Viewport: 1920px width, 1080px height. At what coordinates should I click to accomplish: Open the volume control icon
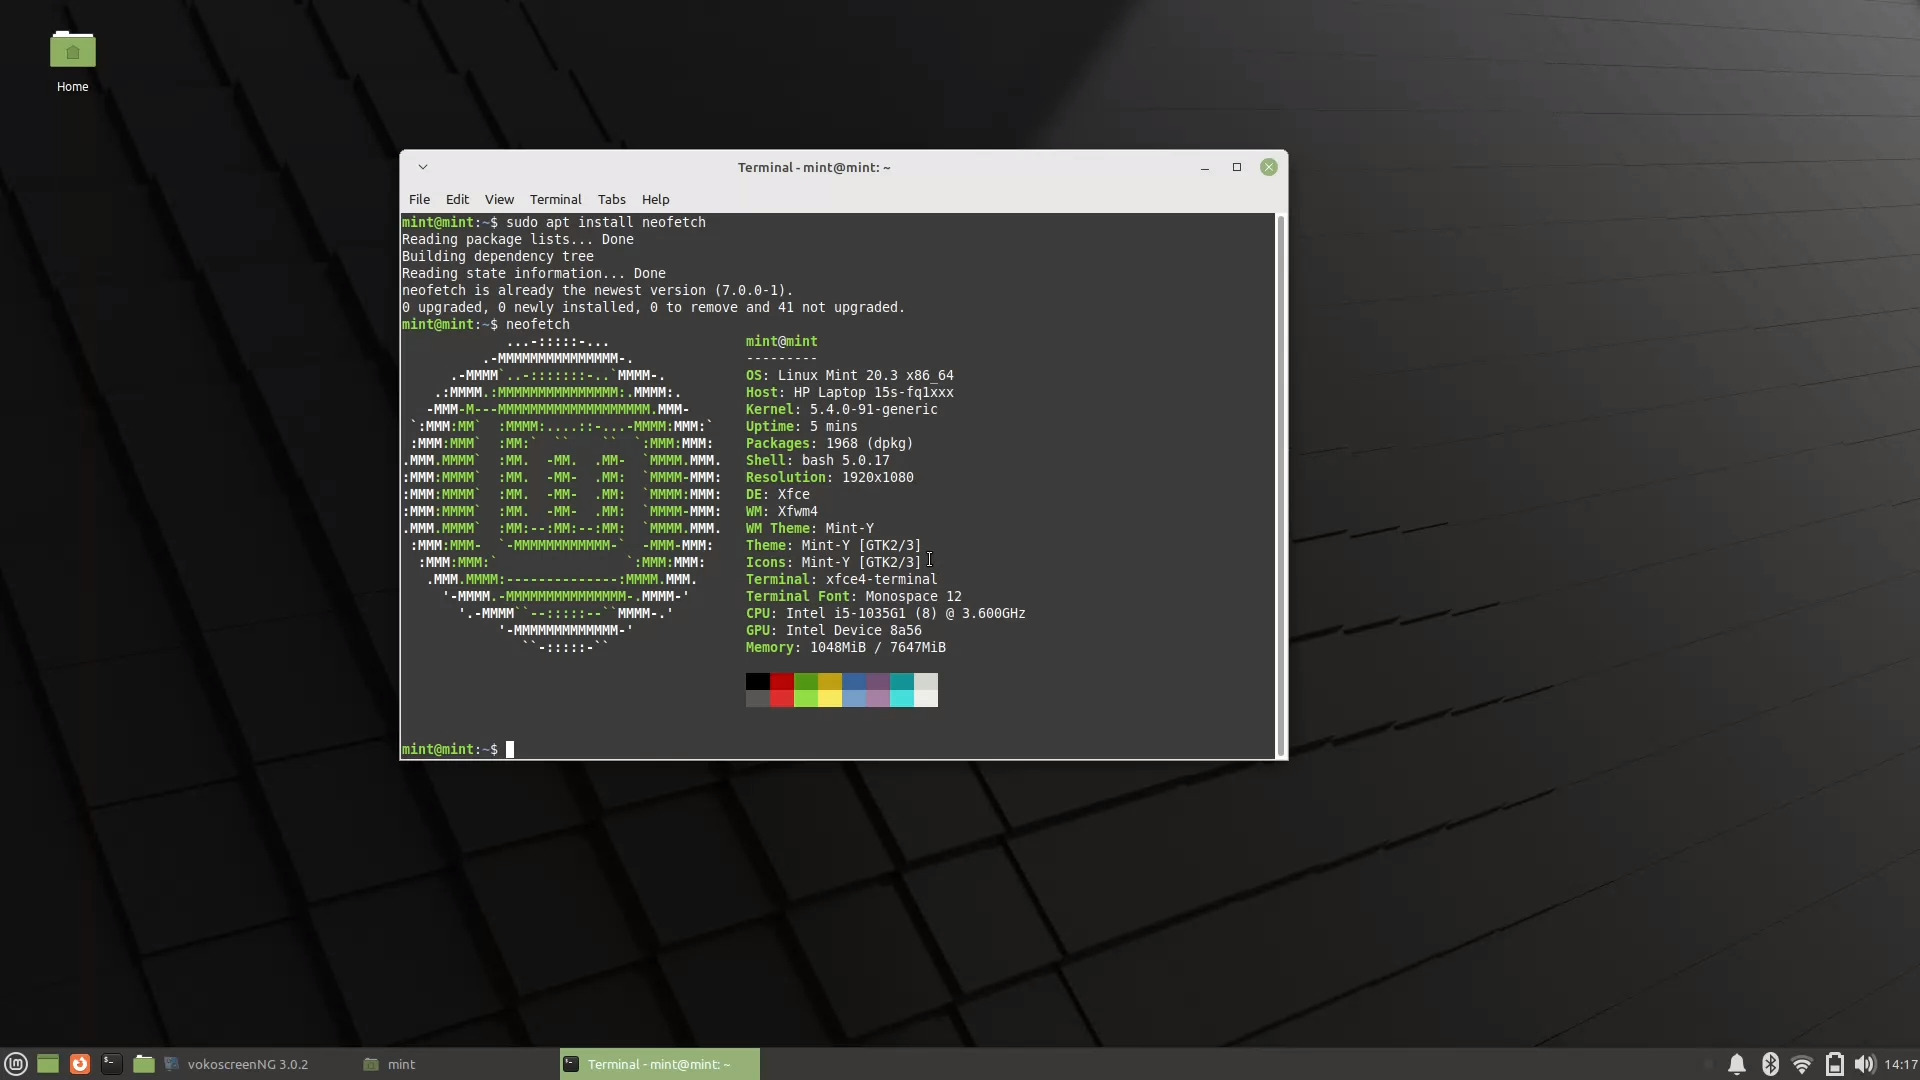pyautogui.click(x=1864, y=1063)
